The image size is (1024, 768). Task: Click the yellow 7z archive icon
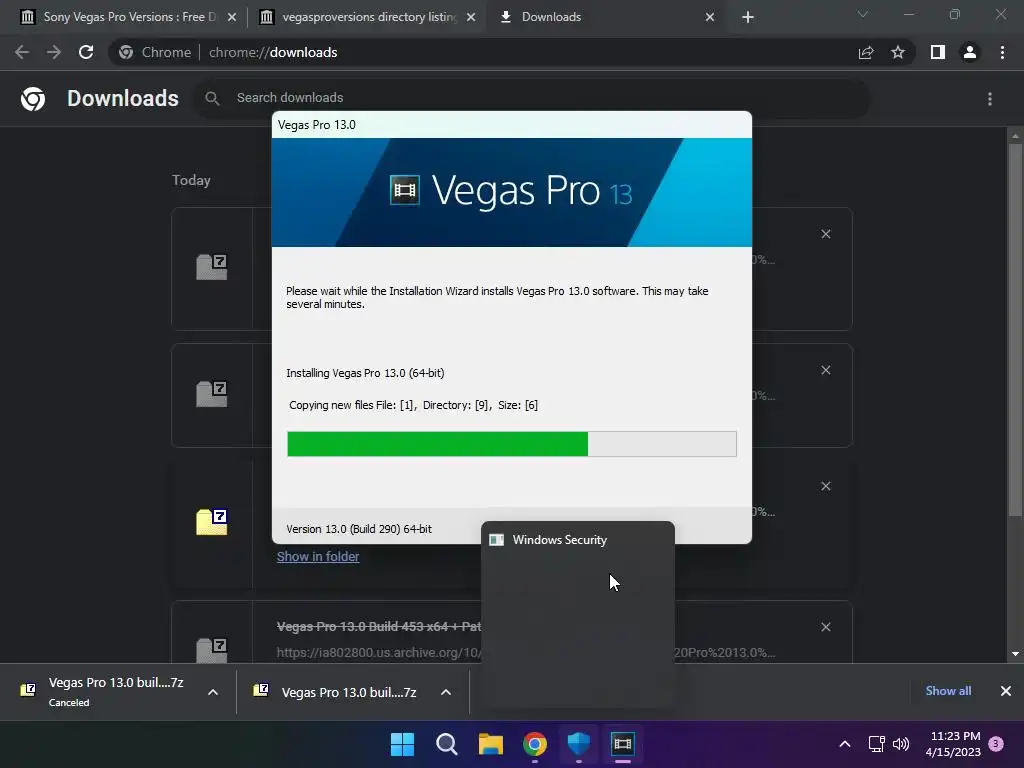click(x=212, y=522)
